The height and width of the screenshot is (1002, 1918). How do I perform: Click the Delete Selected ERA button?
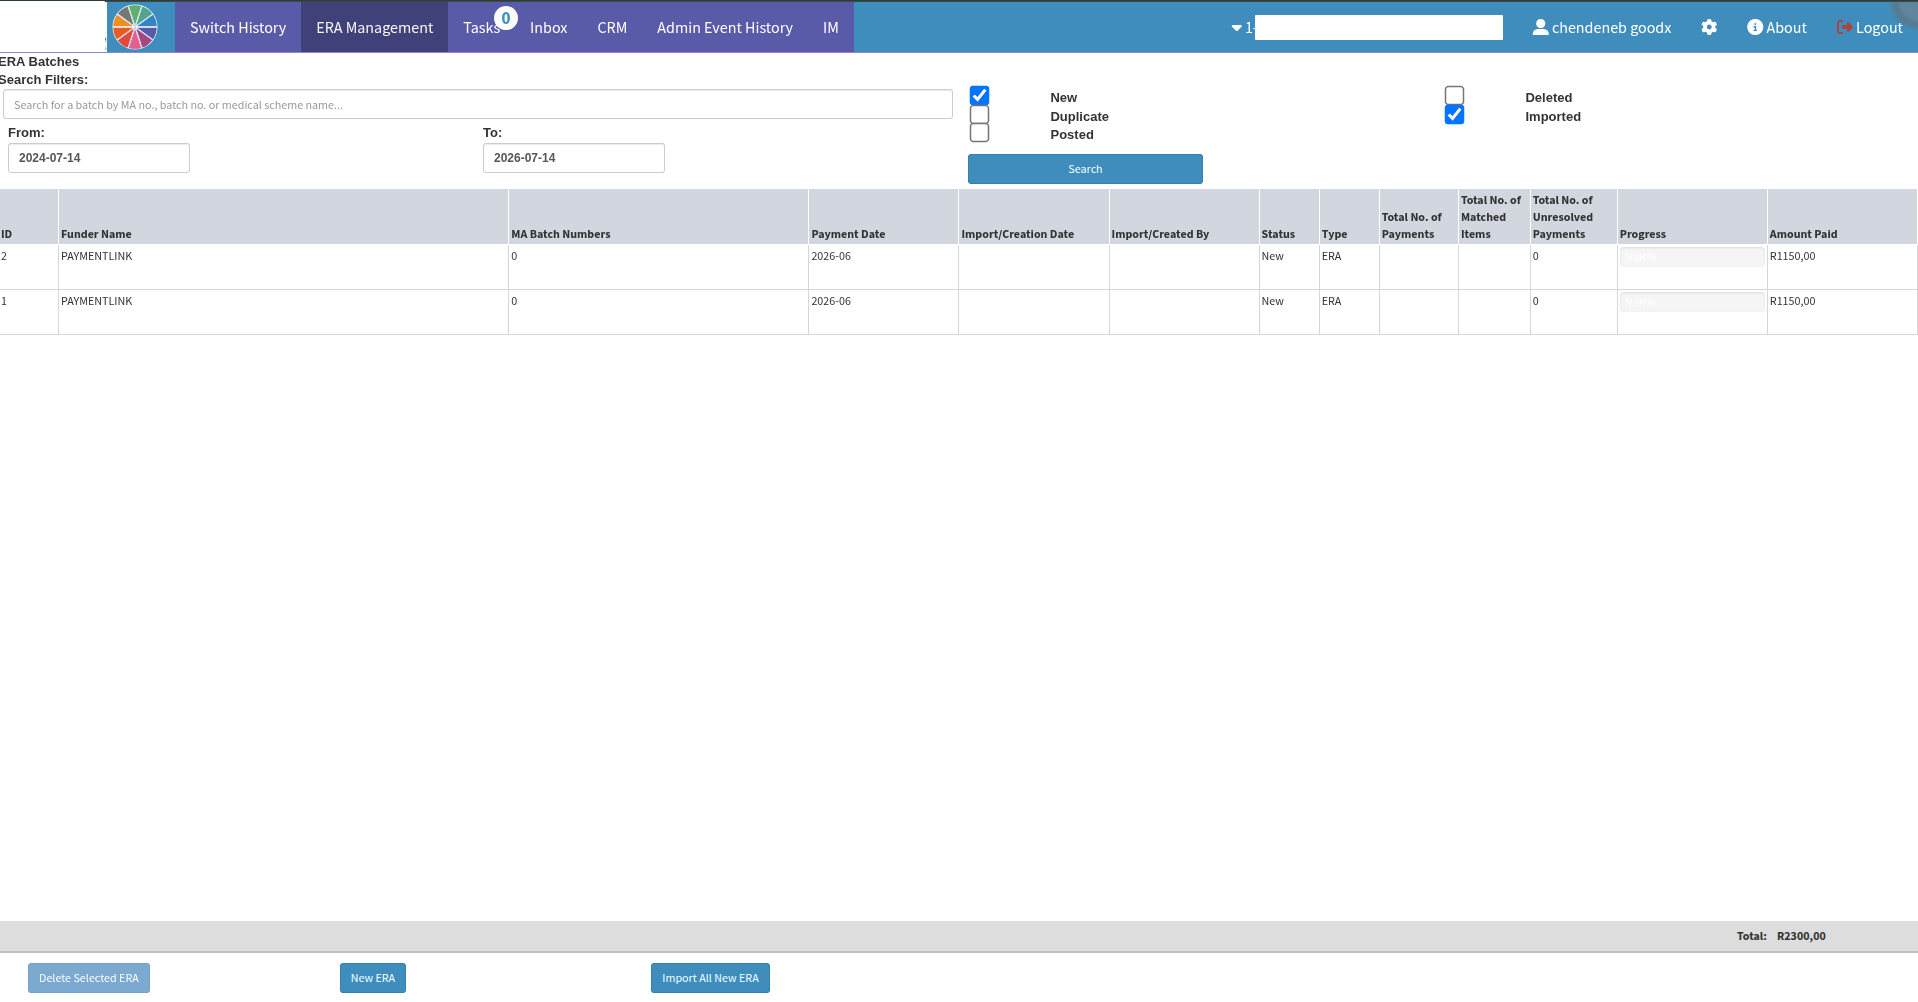pos(89,978)
